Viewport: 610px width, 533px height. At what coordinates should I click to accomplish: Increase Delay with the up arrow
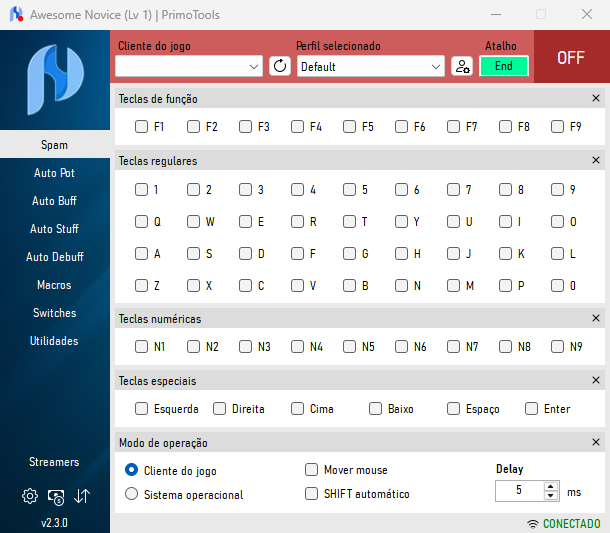pyautogui.click(x=550, y=486)
